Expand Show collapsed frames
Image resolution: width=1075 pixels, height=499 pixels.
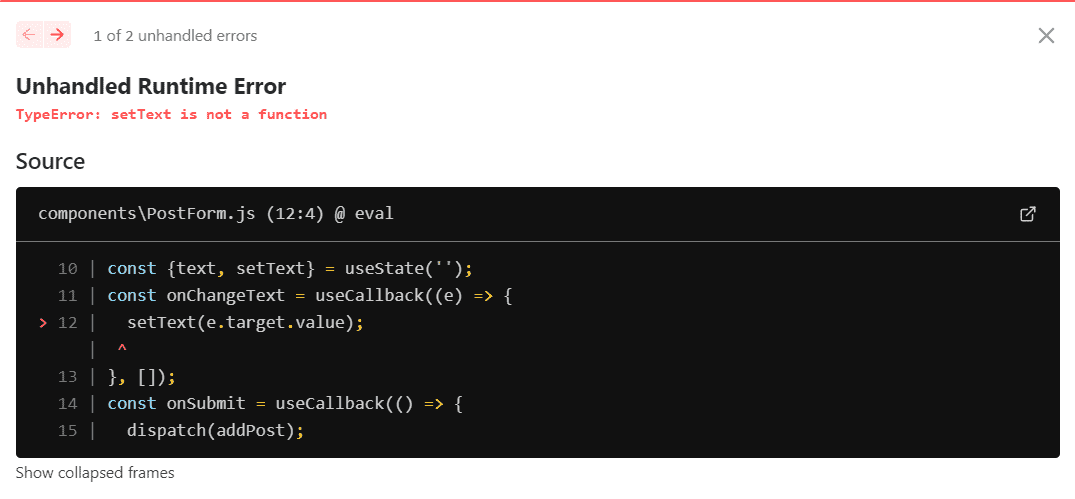(x=95, y=473)
